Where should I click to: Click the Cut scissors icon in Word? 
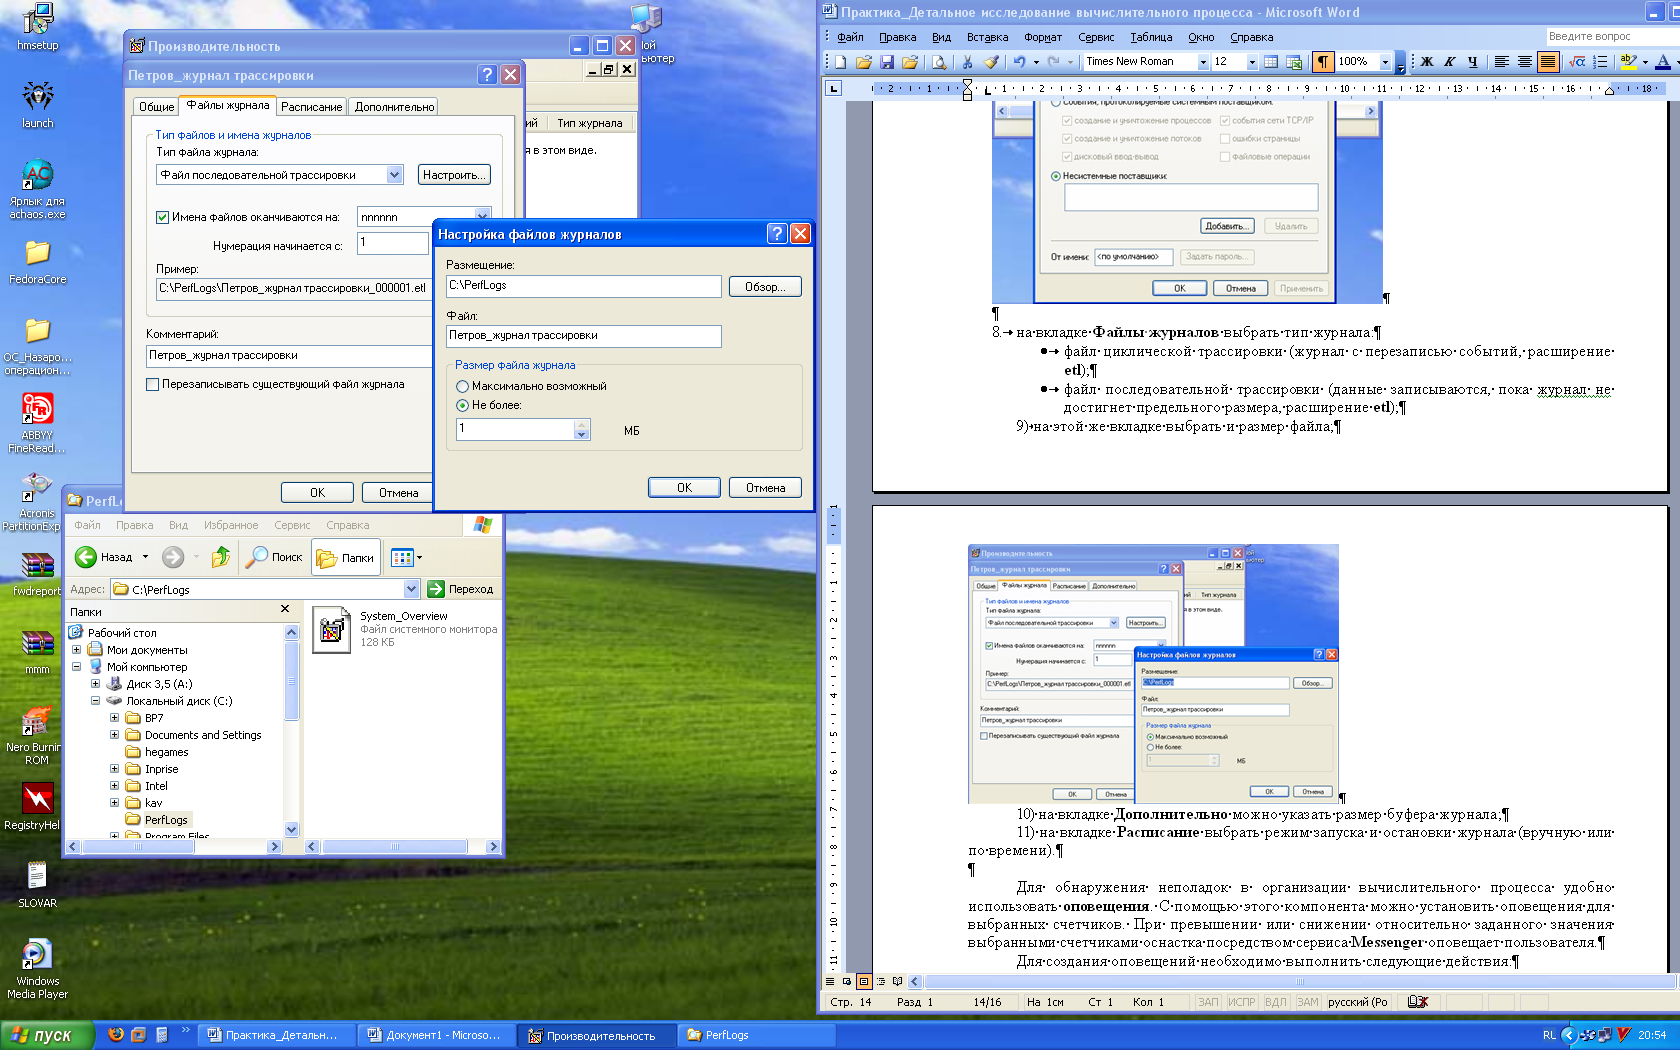pos(967,62)
